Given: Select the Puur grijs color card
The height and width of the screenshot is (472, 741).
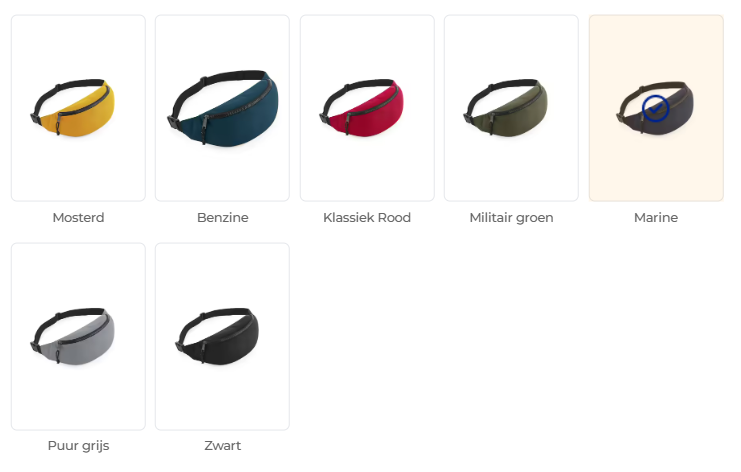Looking at the screenshot, I should coord(78,336).
